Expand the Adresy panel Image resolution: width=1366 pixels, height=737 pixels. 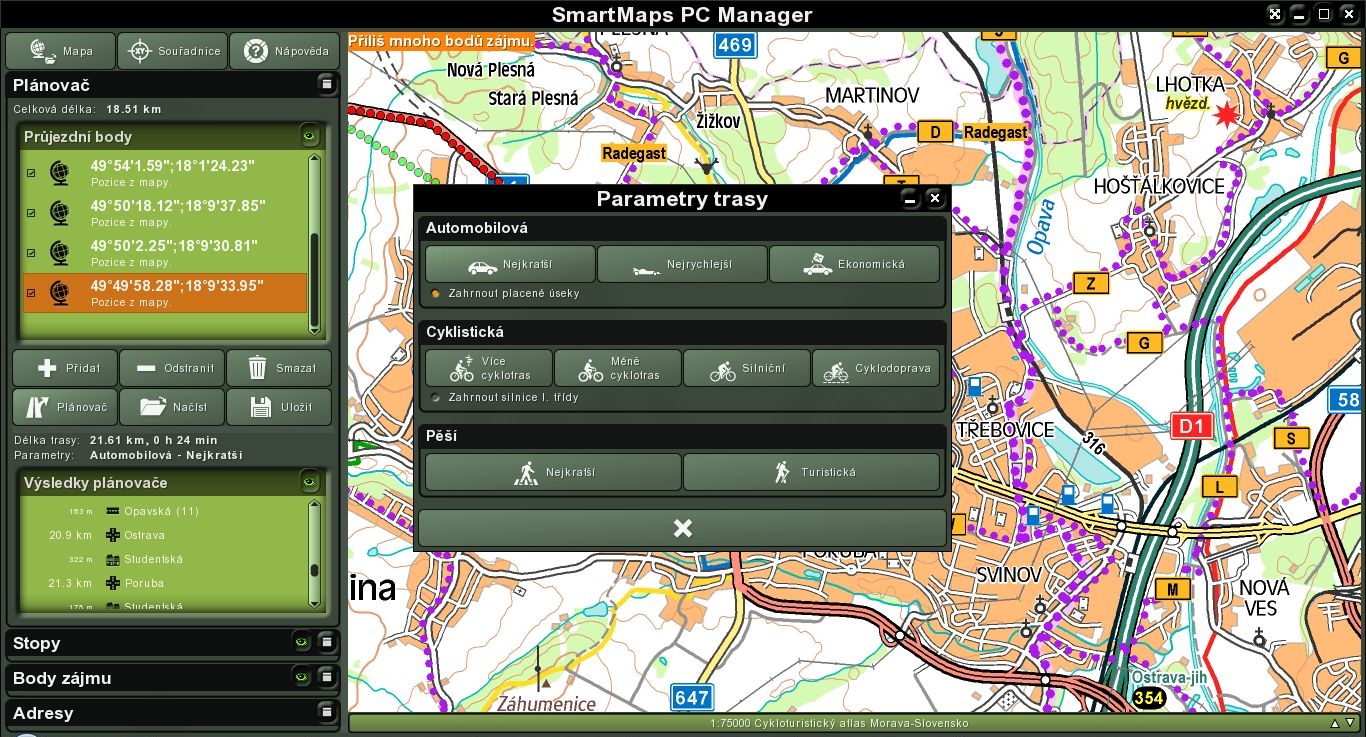pyautogui.click(x=325, y=712)
